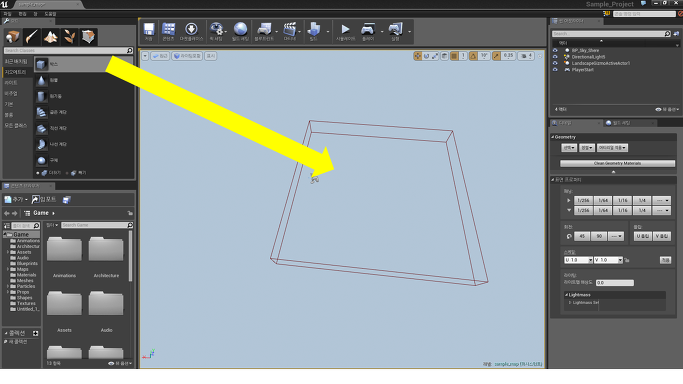The height and width of the screenshot is (384, 683).
Task: Expand the Lightmass settings row
Action: [x=570, y=303]
